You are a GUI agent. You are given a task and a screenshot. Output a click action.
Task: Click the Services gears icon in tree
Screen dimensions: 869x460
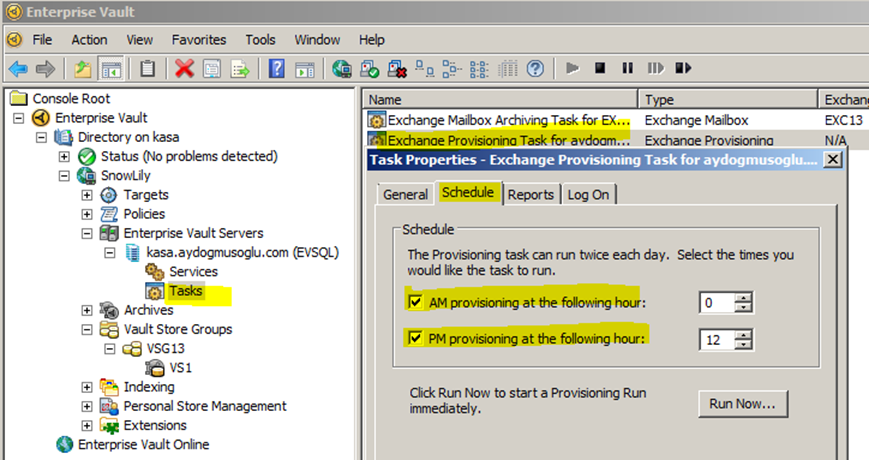click(154, 272)
